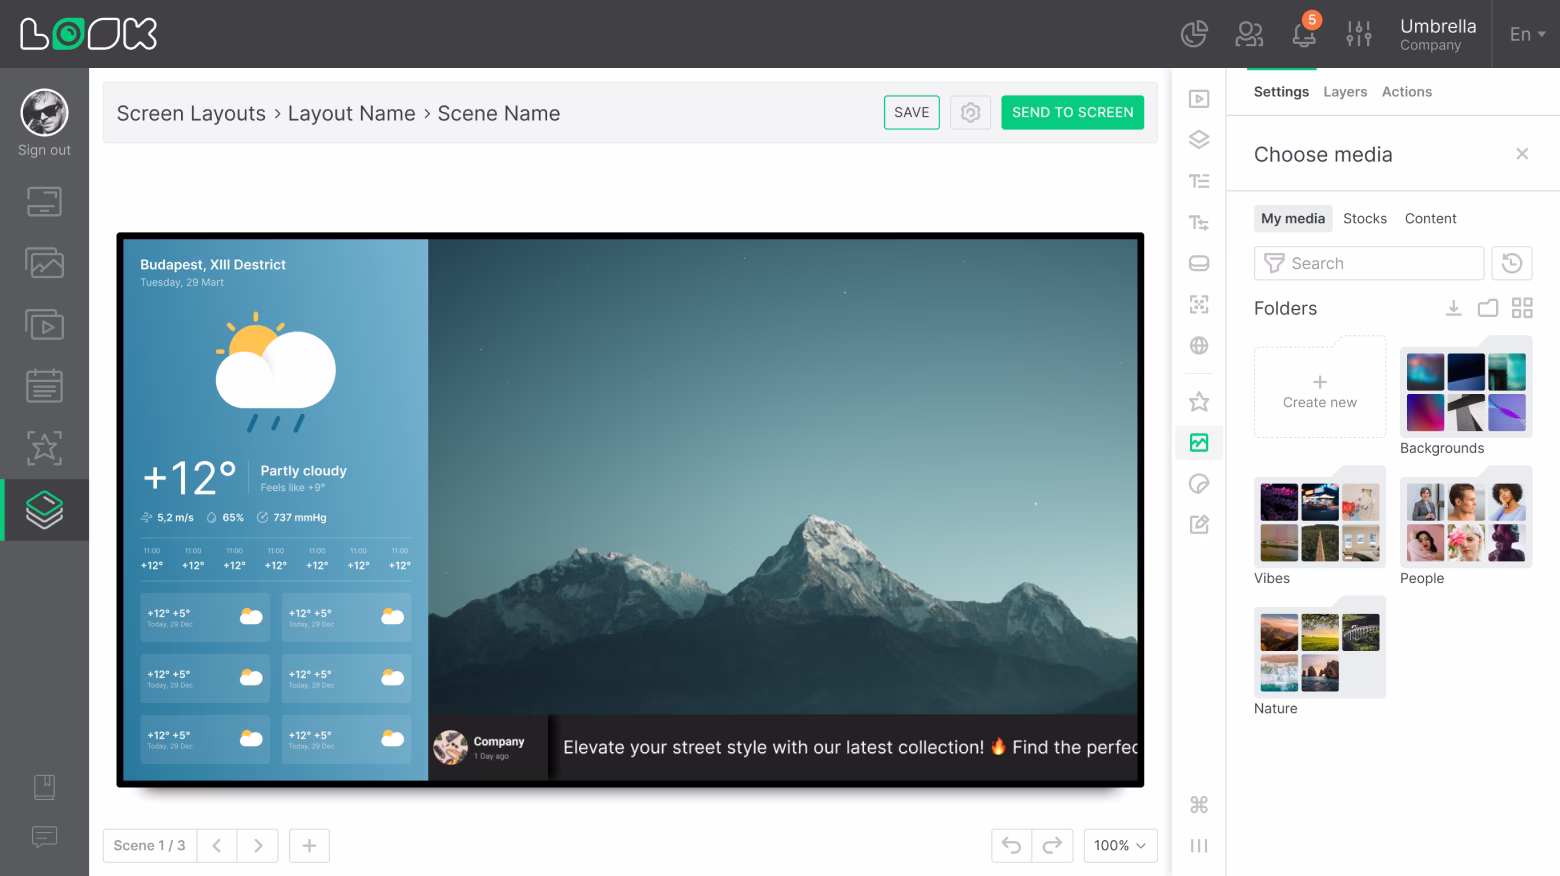Viewport: 1560px width, 876px height.
Task: Open notifications bell with 5 badge
Action: (1304, 32)
